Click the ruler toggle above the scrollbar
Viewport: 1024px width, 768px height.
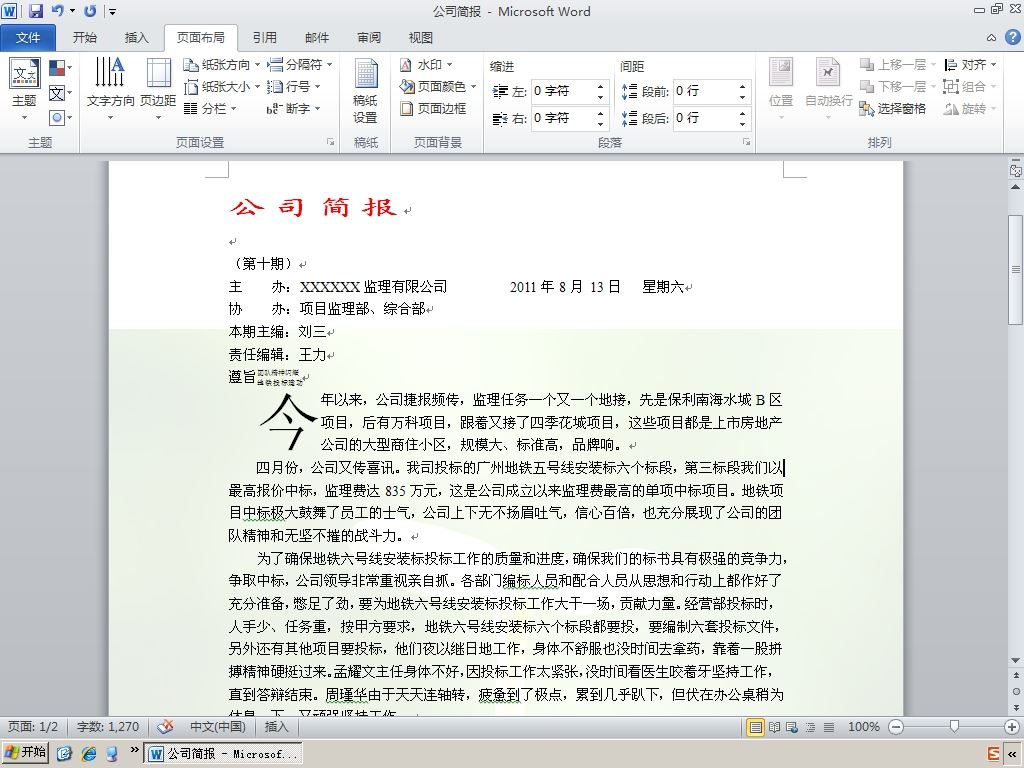[1016, 171]
